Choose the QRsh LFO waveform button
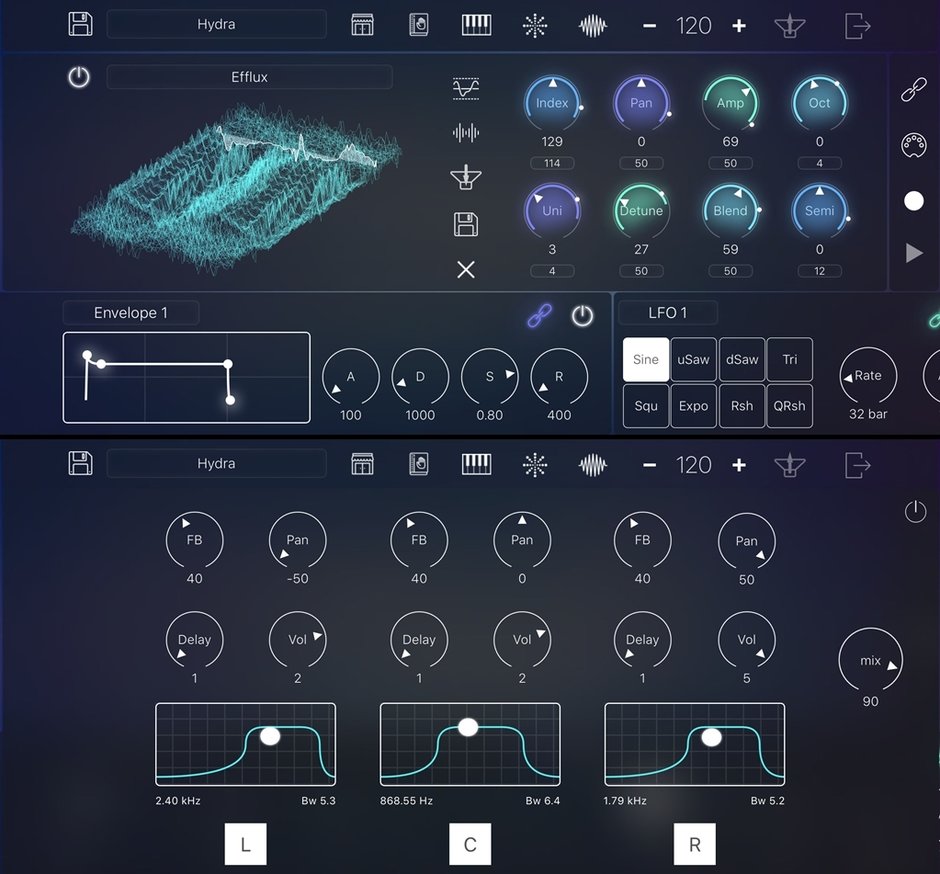 click(x=789, y=406)
